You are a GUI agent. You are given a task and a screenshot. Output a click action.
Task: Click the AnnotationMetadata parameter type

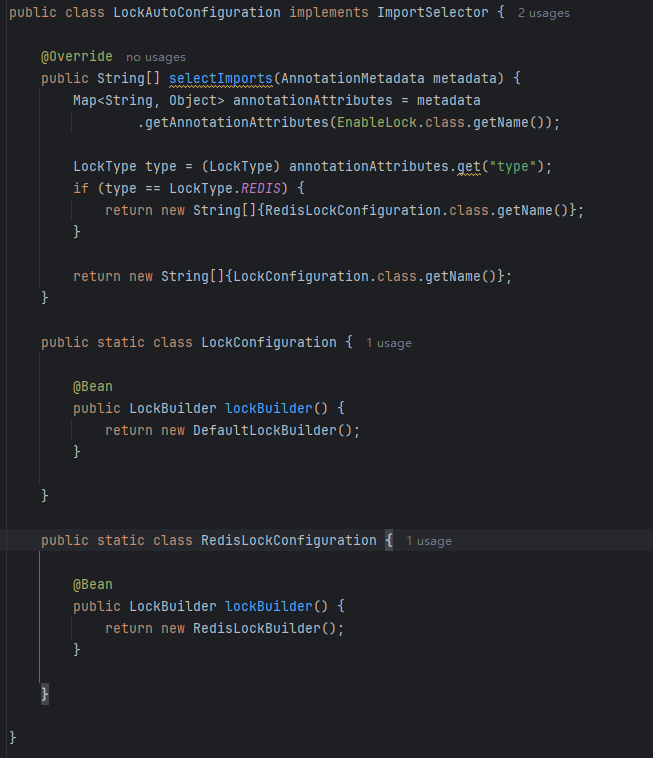[352, 78]
